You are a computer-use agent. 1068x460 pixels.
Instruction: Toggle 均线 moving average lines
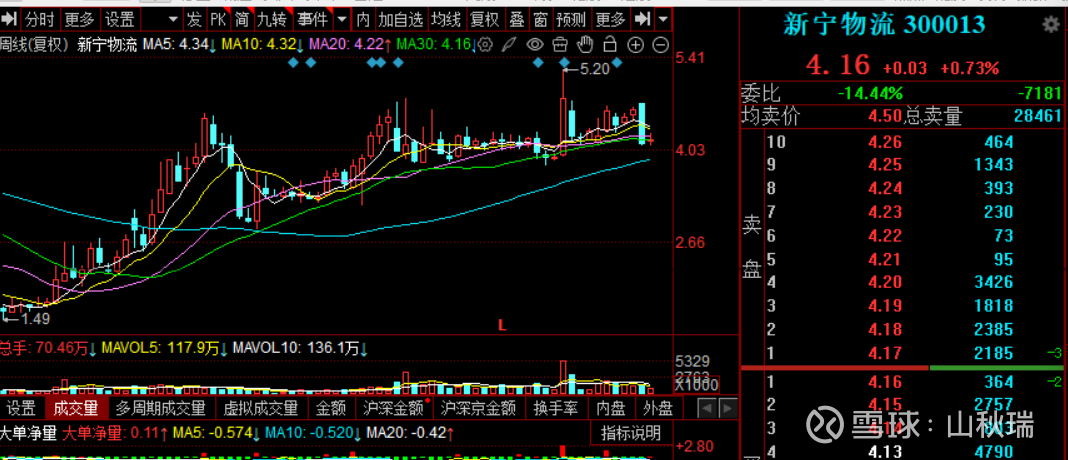(446, 18)
